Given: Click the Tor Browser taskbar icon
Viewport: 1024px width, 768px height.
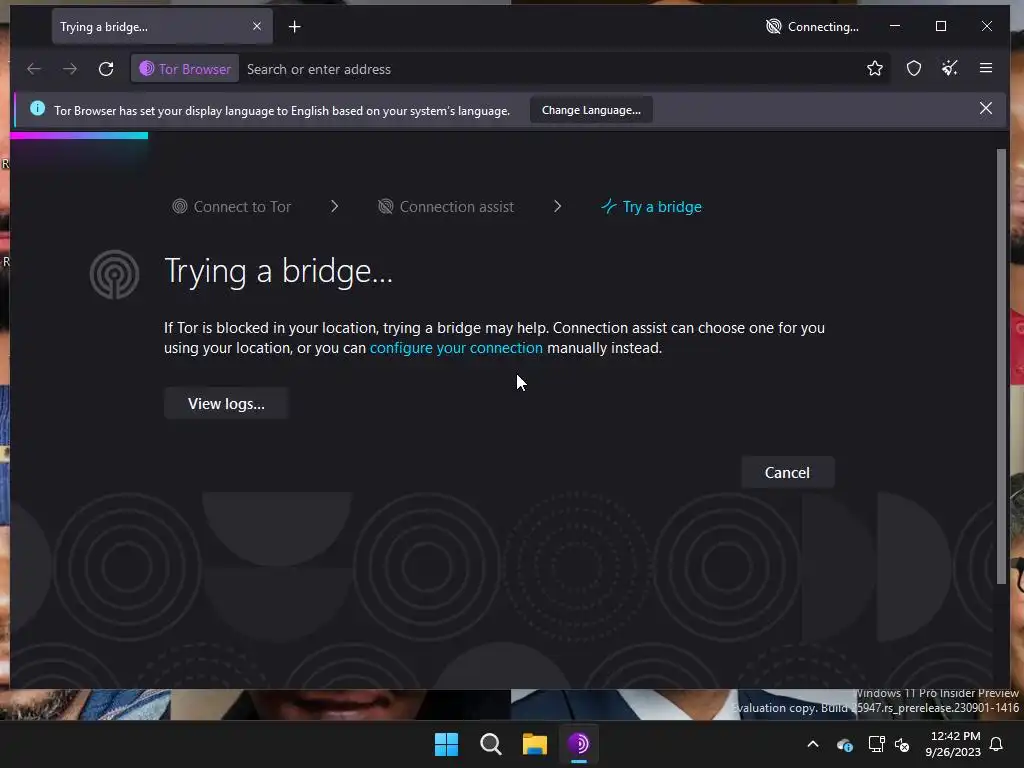Looking at the screenshot, I should tap(579, 744).
